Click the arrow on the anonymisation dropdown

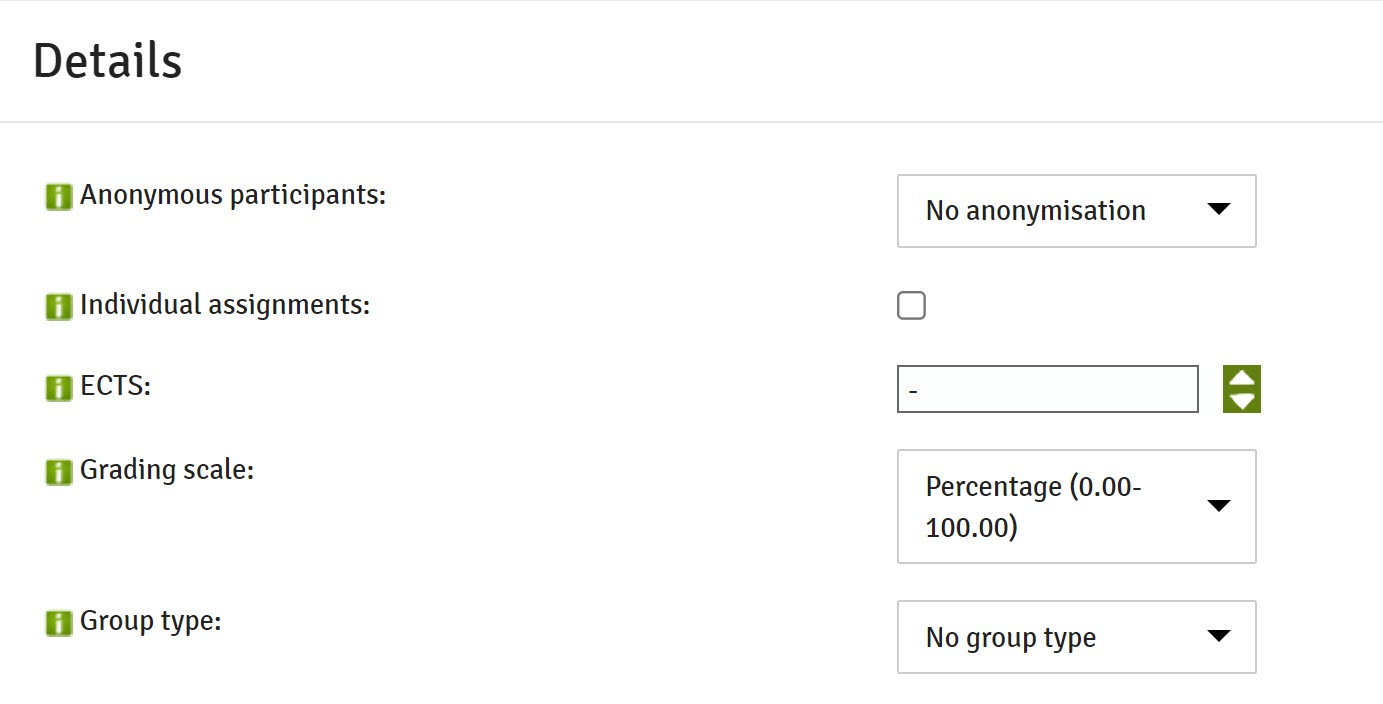1218,210
